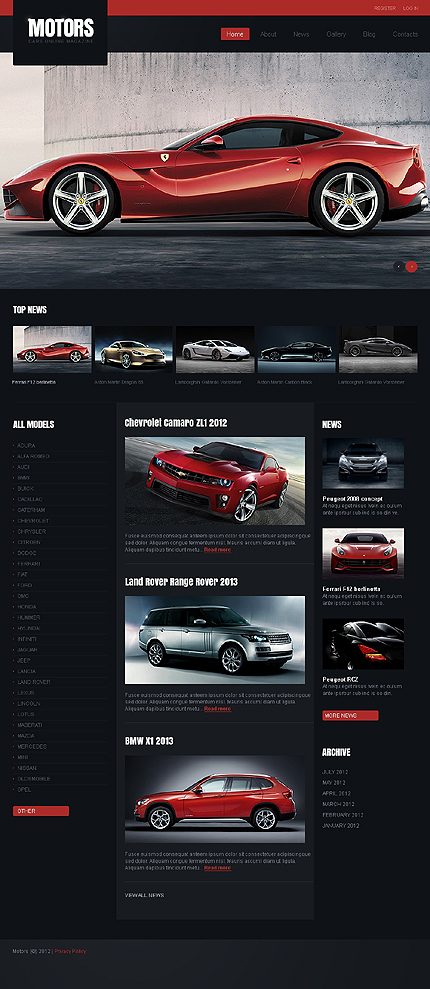Select Chrysler in All Models

(x=32, y=531)
